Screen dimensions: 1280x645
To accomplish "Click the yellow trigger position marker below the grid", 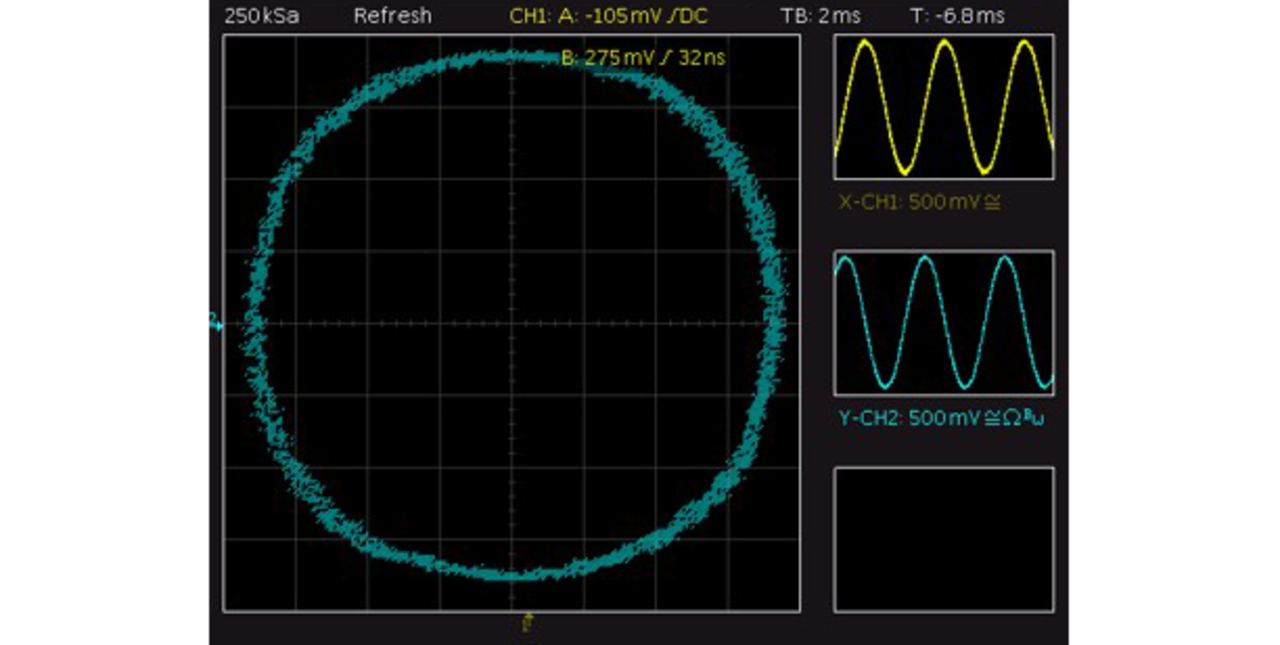I will click(528, 624).
